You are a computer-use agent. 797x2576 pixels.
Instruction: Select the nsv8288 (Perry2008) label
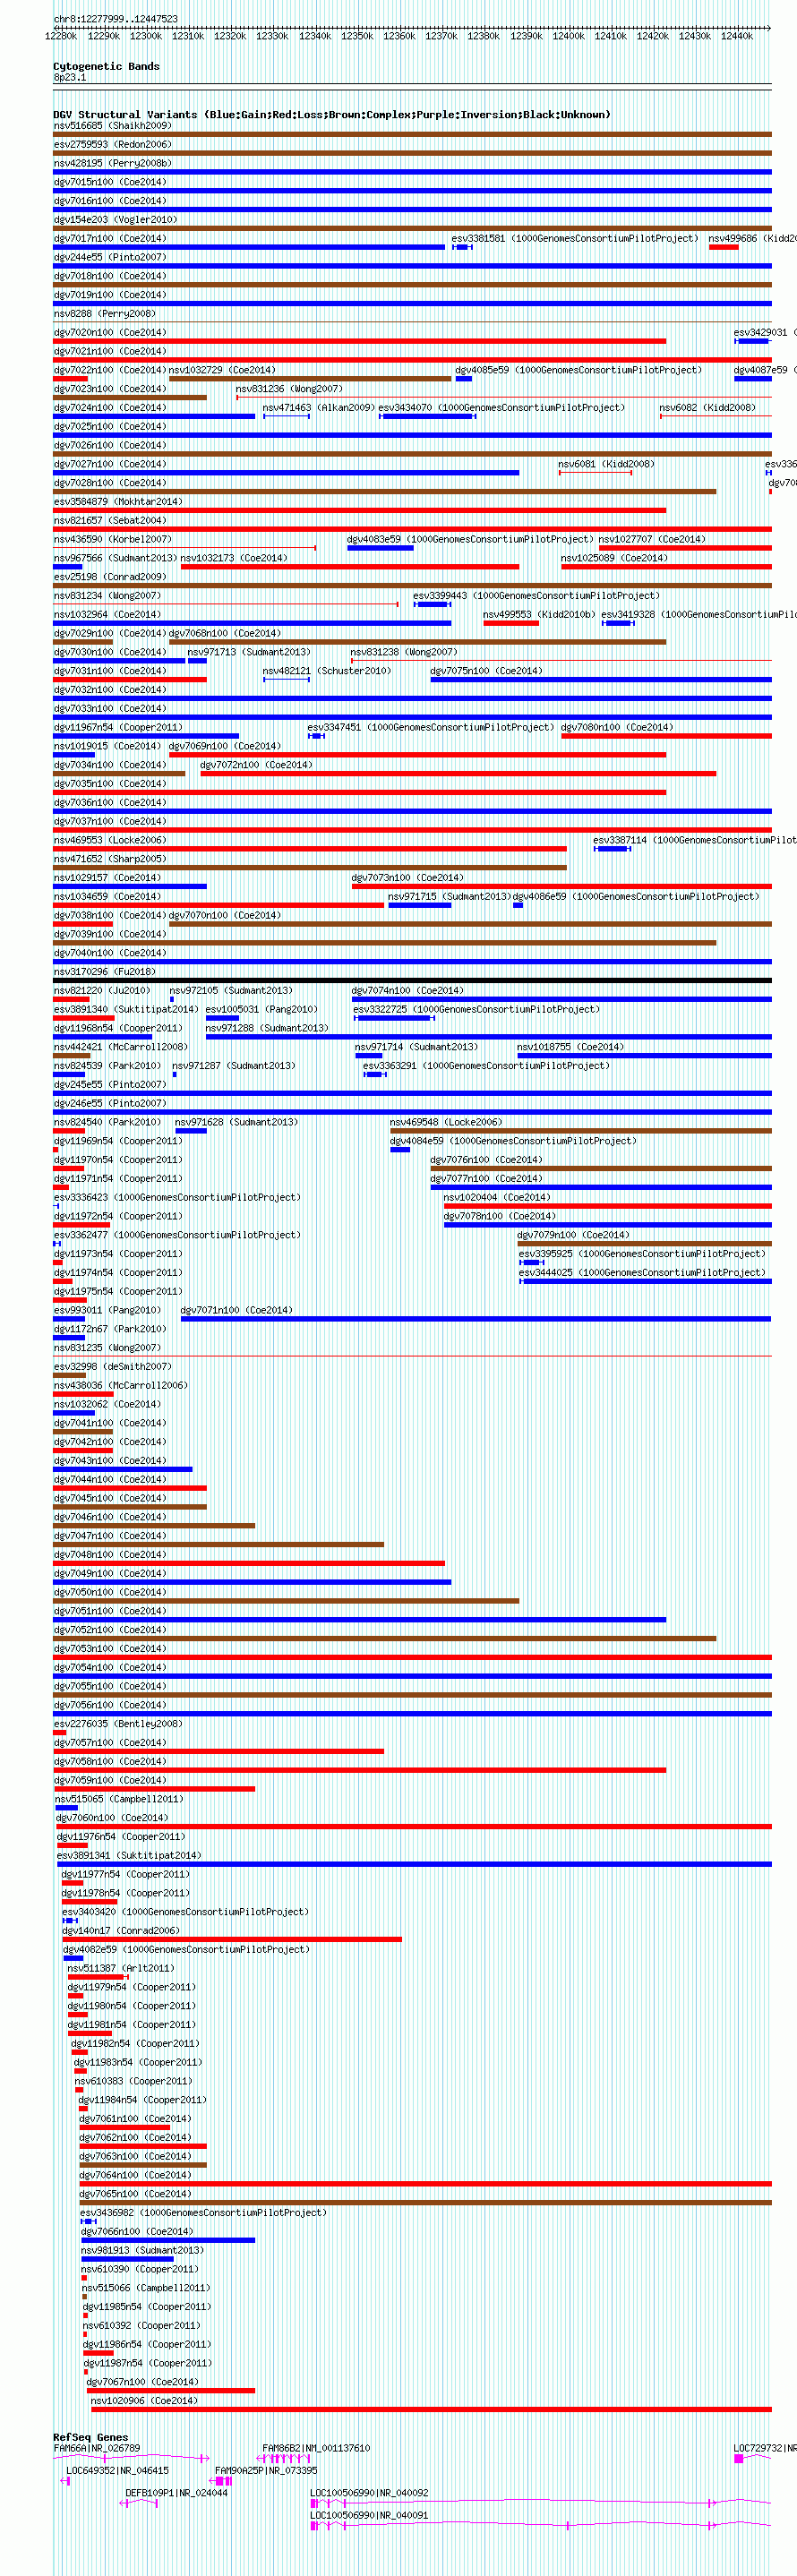pos(105,313)
